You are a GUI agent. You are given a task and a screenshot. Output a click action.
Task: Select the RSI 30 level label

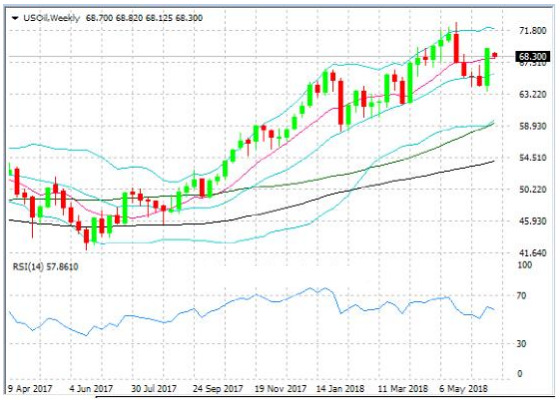coord(521,344)
